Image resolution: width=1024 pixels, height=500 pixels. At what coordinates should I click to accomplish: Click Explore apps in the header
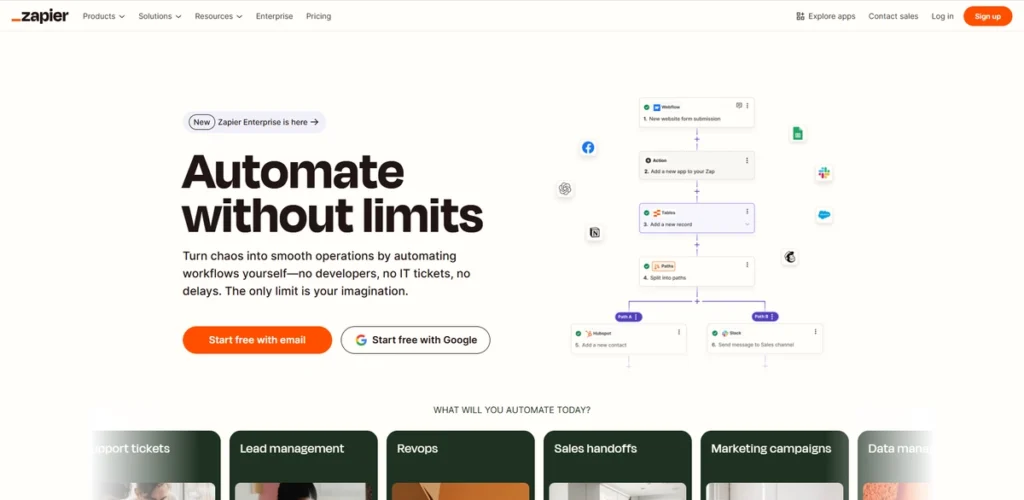click(825, 16)
